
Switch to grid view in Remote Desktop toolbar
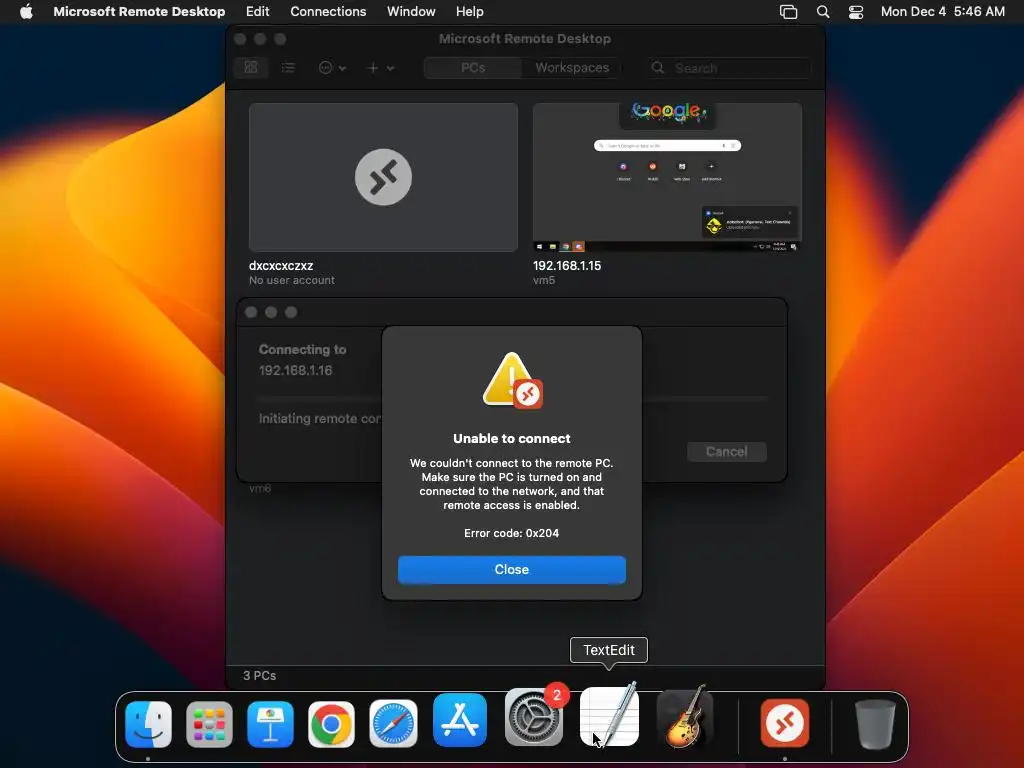point(251,67)
